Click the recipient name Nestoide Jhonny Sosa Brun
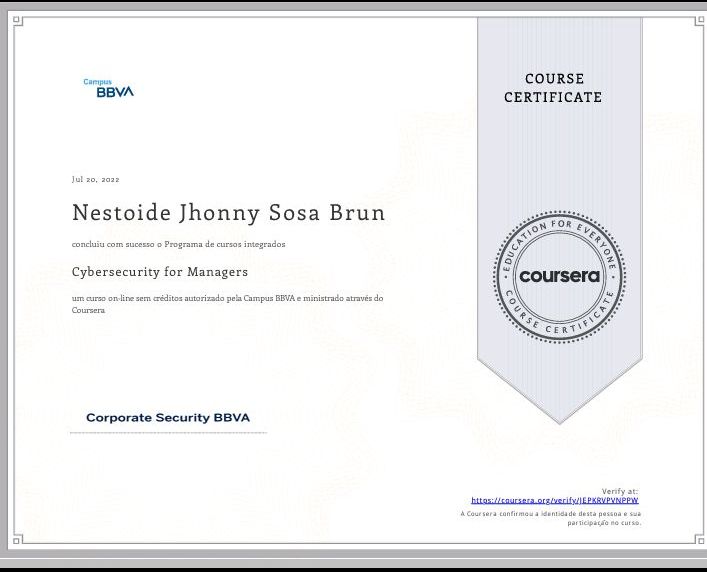This screenshot has height=572, width=707. (228, 214)
